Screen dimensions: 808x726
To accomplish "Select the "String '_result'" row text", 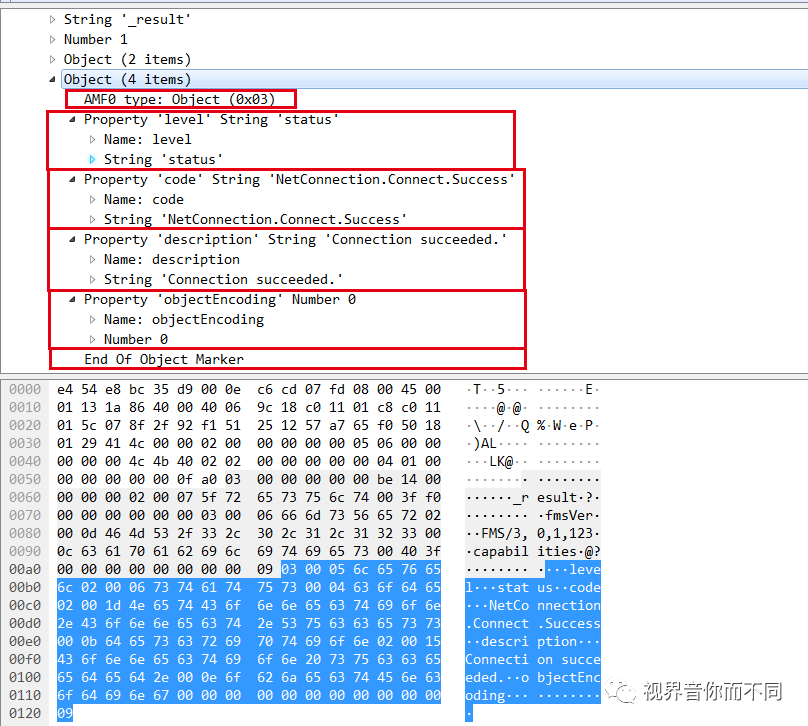I will pos(127,20).
